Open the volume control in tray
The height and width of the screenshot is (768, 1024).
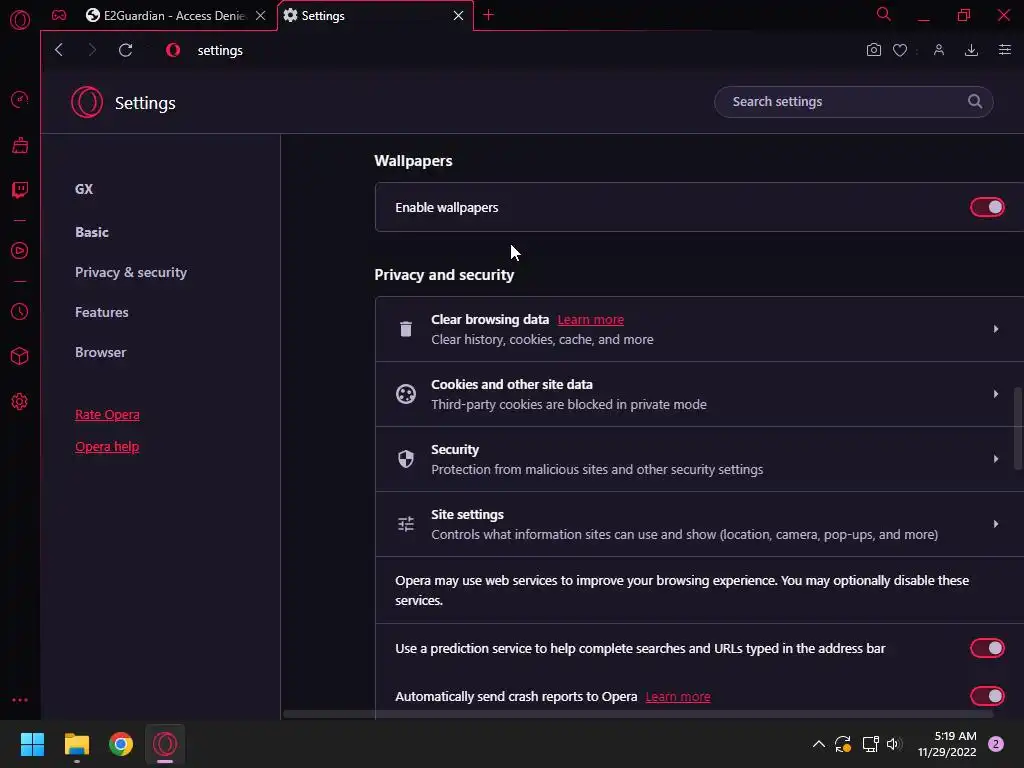click(894, 744)
